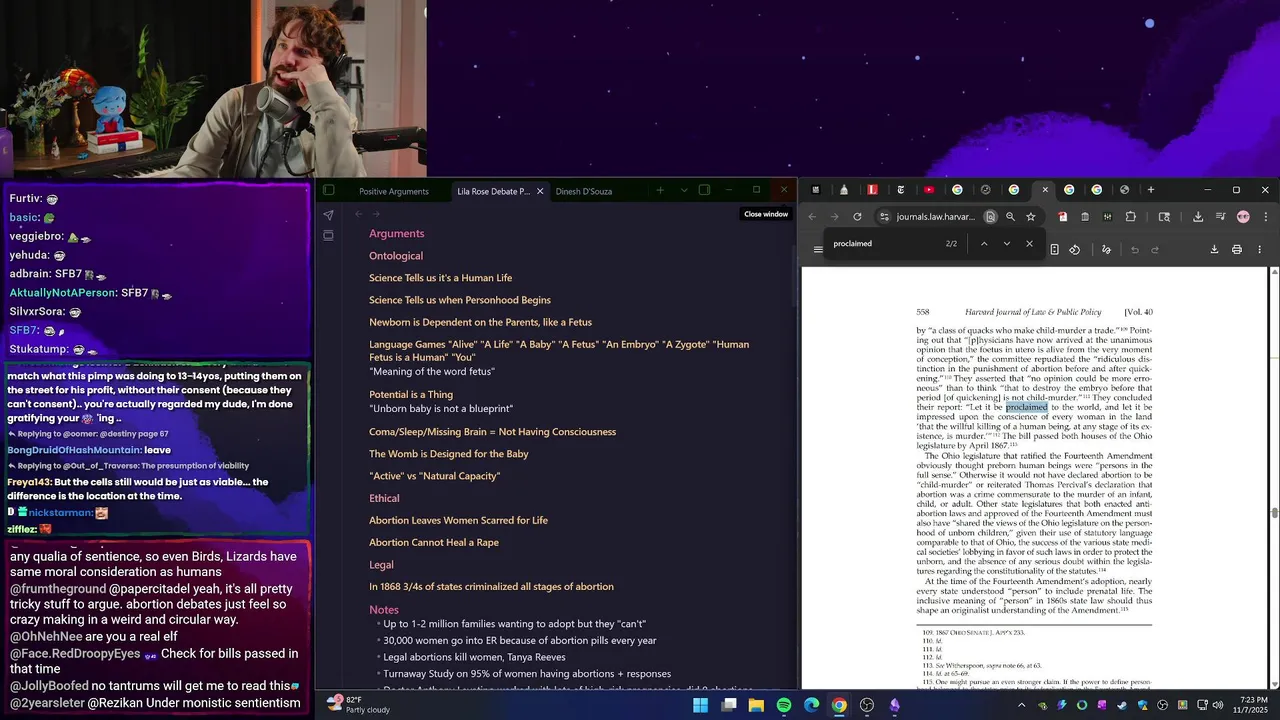Open 'Science Tells us when Personhood Begins' link
The image size is (1280, 720).
click(x=460, y=300)
